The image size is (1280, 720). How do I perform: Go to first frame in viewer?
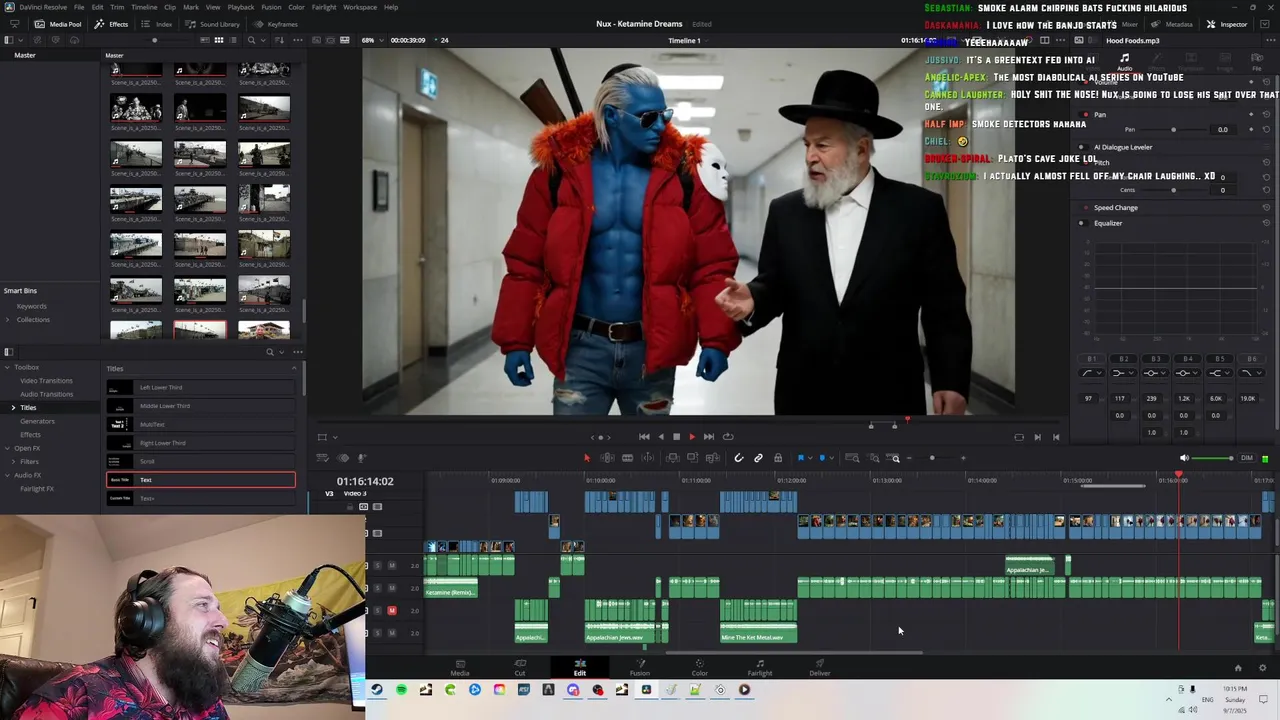[x=644, y=436]
